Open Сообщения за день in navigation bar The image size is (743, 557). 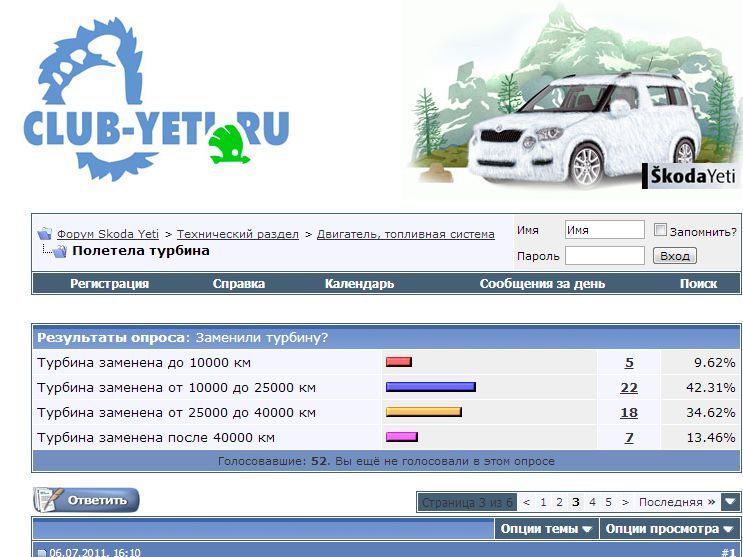(542, 283)
